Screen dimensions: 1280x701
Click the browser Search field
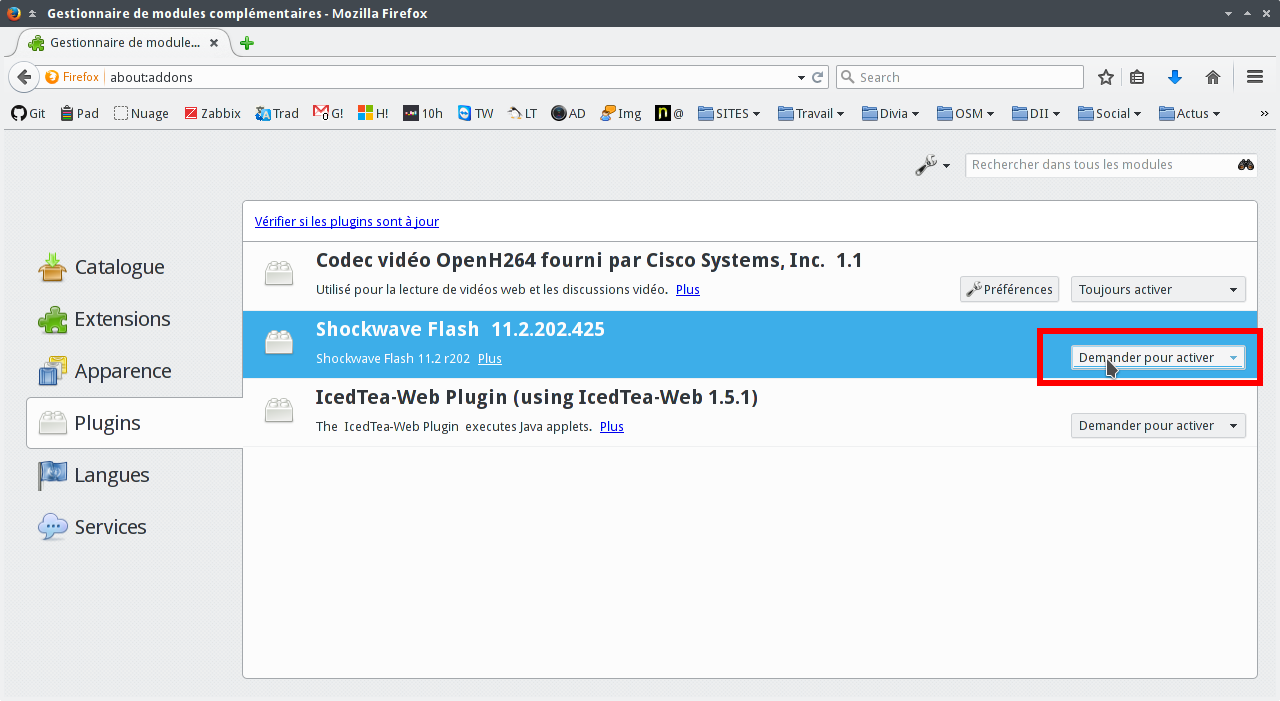pyautogui.click(x=959, y=77)
